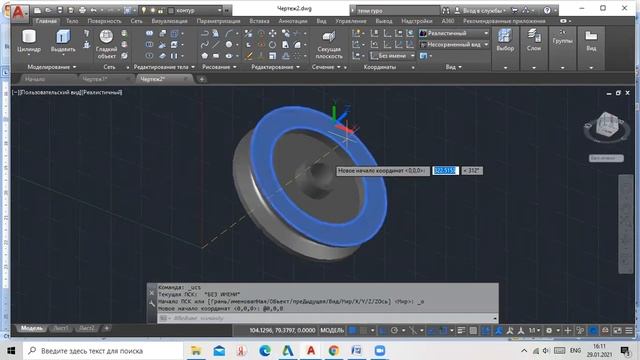Switch to the Тело ribbon tab
640x360 pixels.
click(72, 21)
